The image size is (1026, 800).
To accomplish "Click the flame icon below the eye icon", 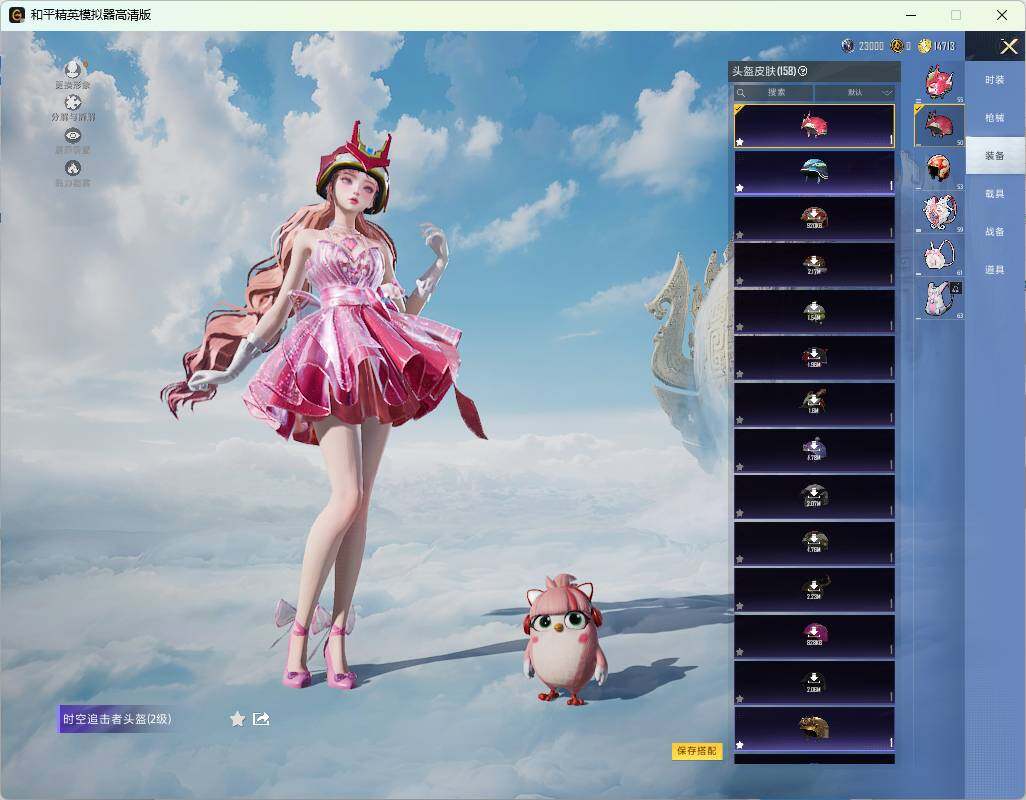I will 73,168.
